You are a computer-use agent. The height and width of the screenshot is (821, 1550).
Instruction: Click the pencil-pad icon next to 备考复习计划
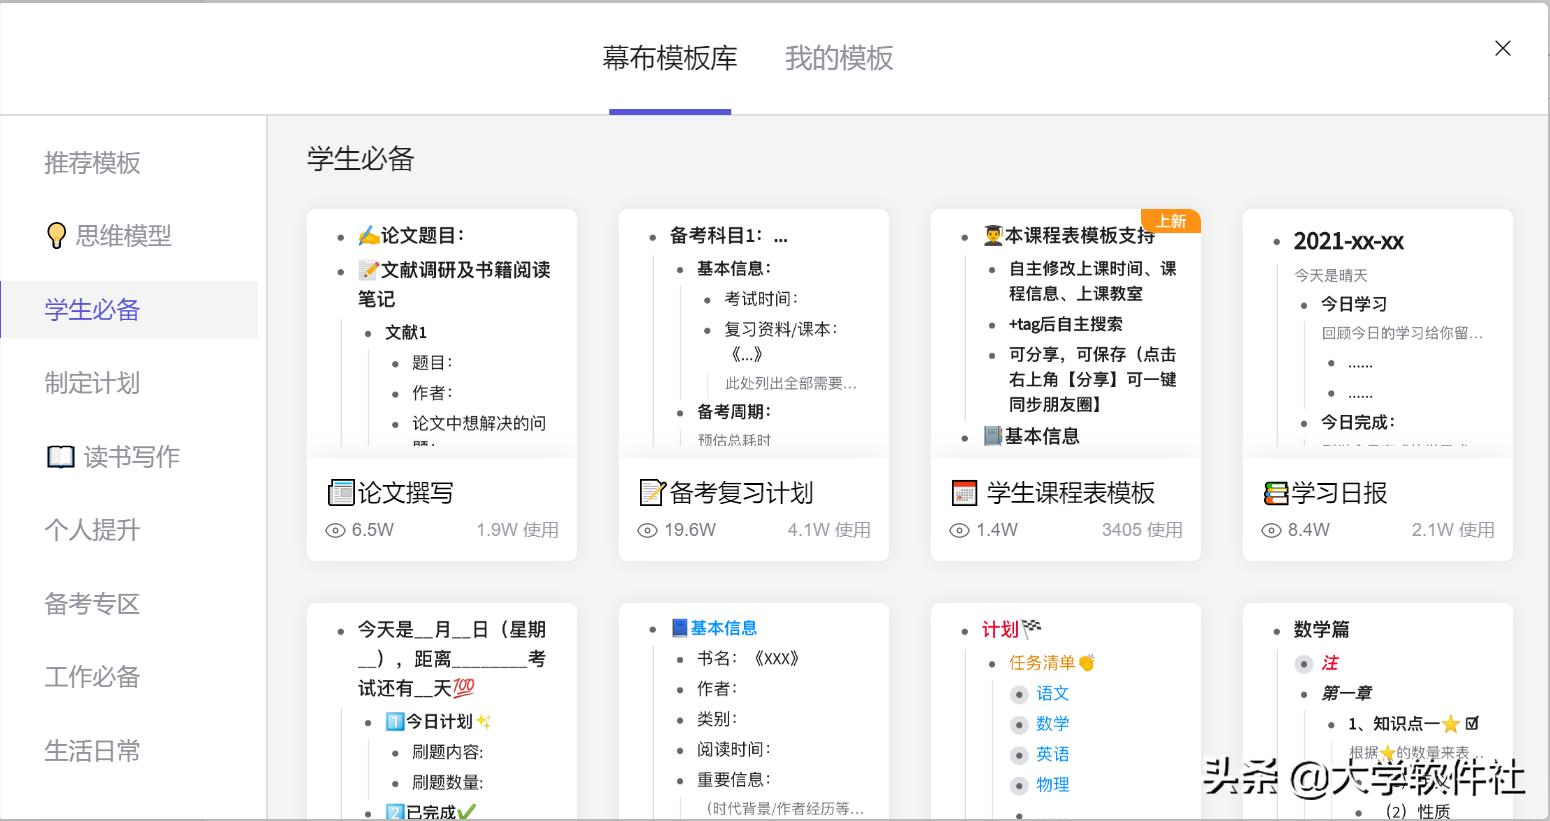pos(652,492)
